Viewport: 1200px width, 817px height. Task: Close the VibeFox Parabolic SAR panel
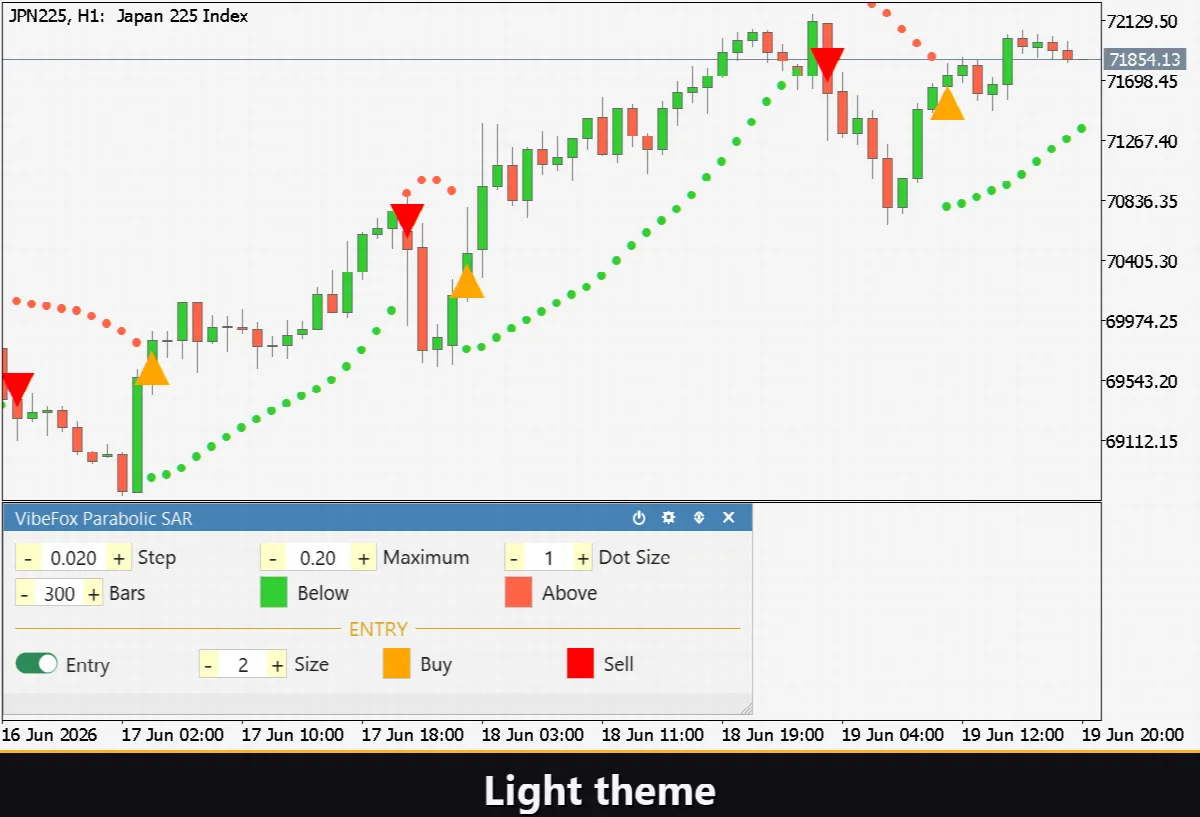[x=729, y=517]
